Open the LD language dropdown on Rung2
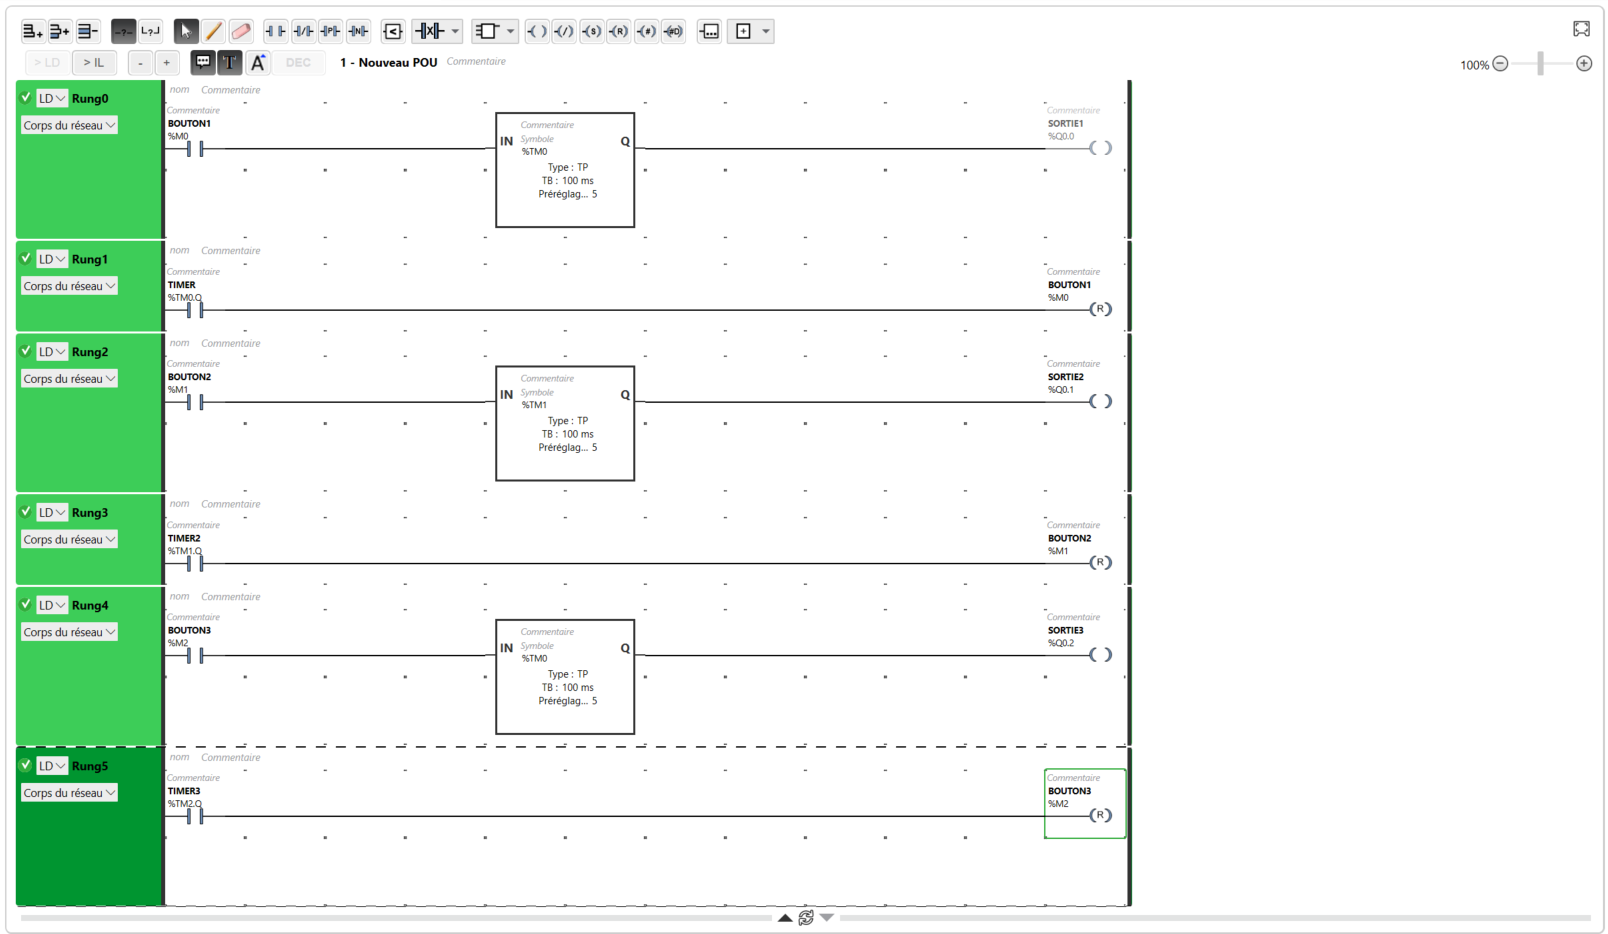Screen dimensions: 1608x934 pos(52,352)
